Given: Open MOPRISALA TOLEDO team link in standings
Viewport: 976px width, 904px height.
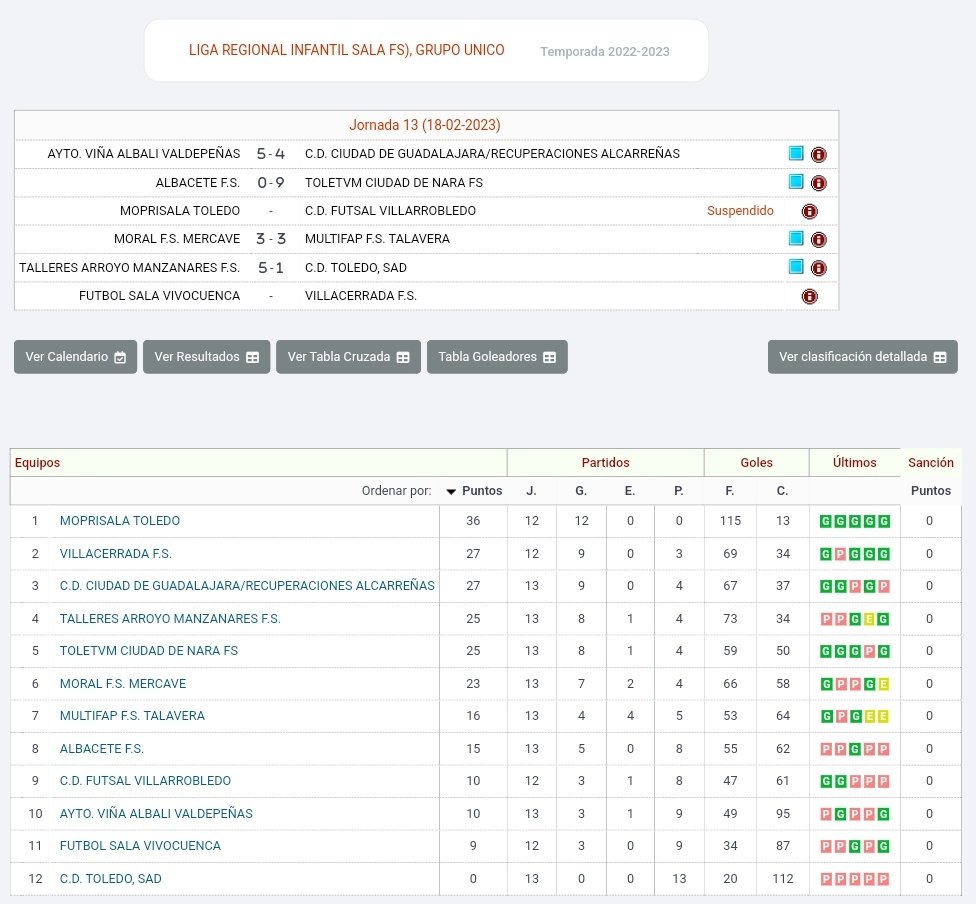Looking at the screenshot, I should point(120,520).
